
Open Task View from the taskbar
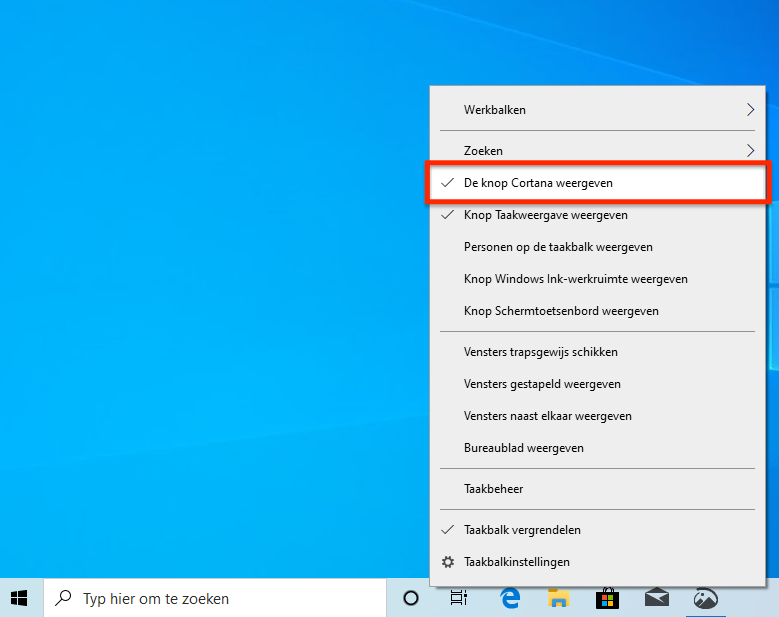pyautogui.click(x=459, y=598)
